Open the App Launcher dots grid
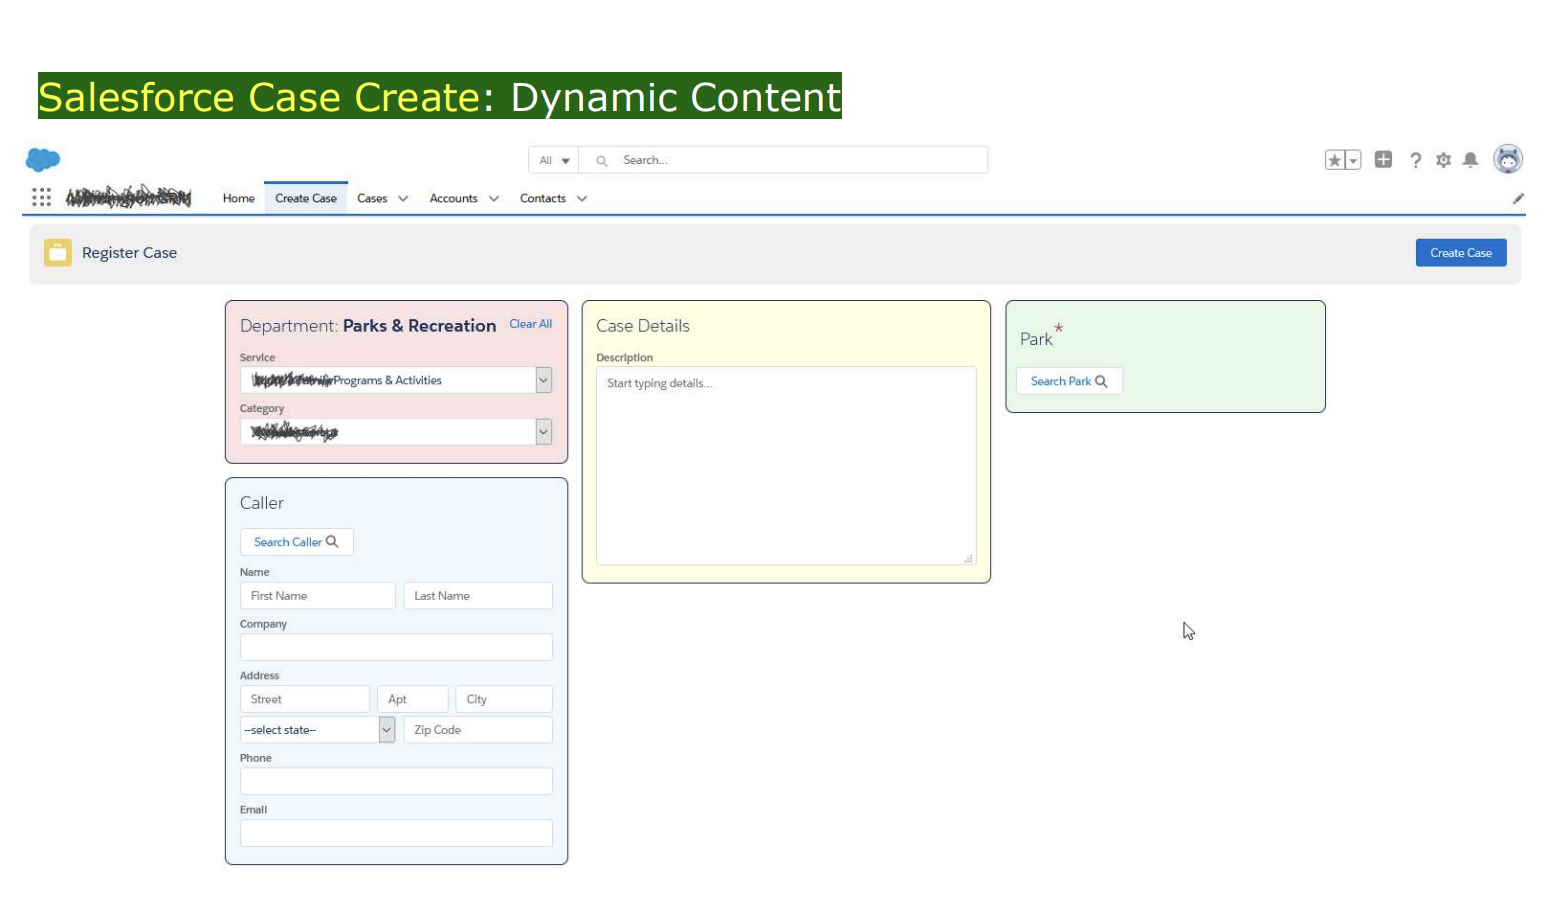Viewport: 1562px width, 910px height. point(41,198)
